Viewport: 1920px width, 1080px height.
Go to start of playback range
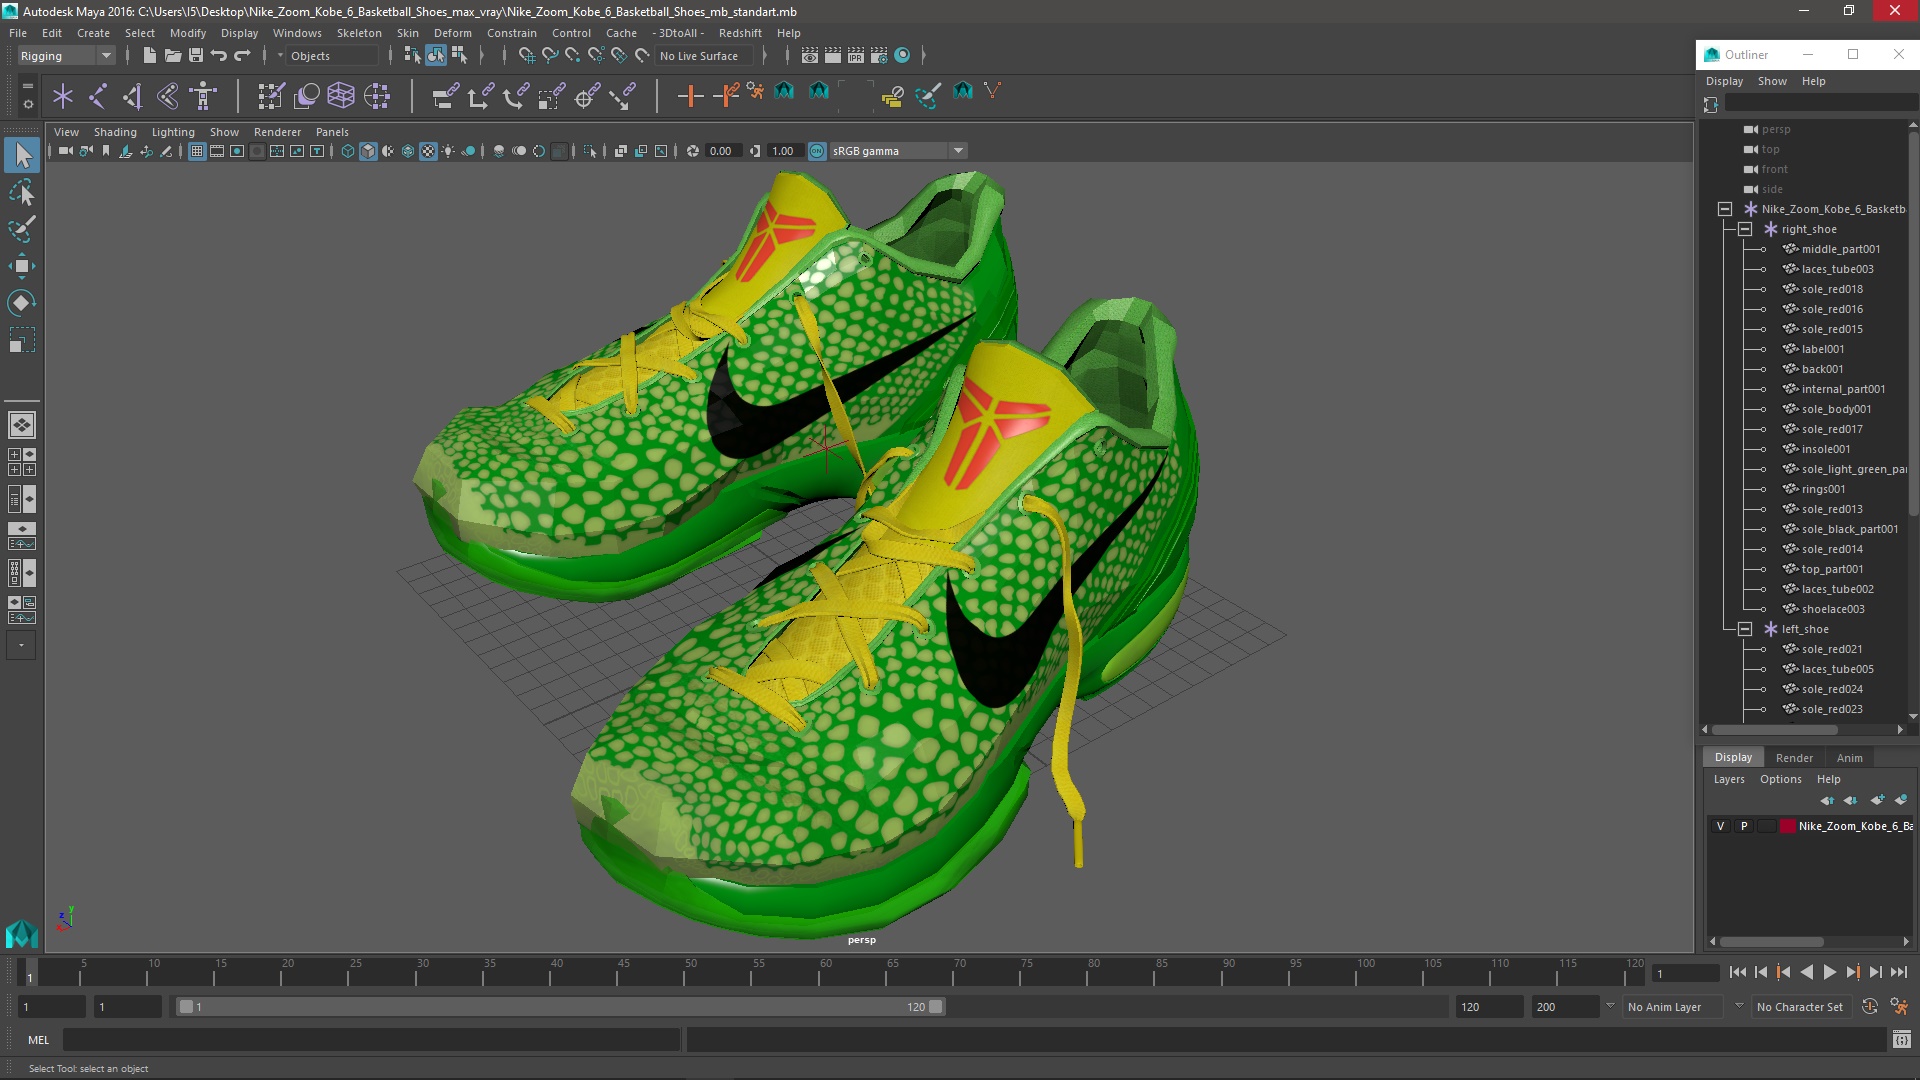(x=1737, y=972)
